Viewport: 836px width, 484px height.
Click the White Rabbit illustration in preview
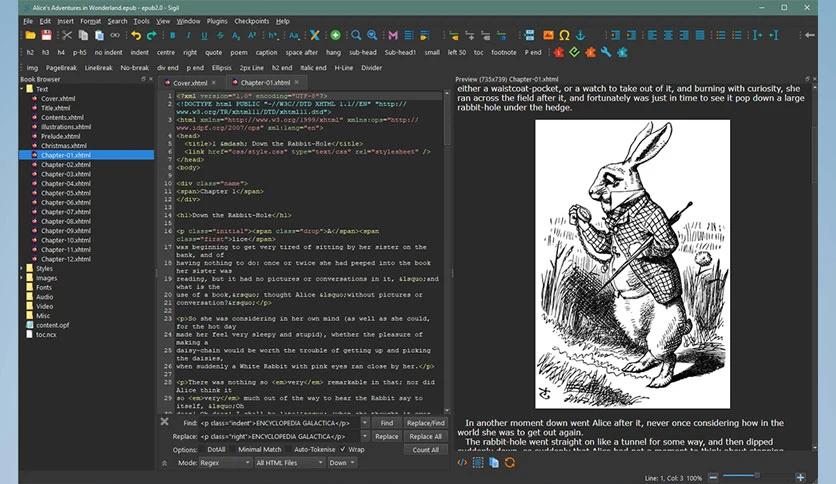[632, 264]
